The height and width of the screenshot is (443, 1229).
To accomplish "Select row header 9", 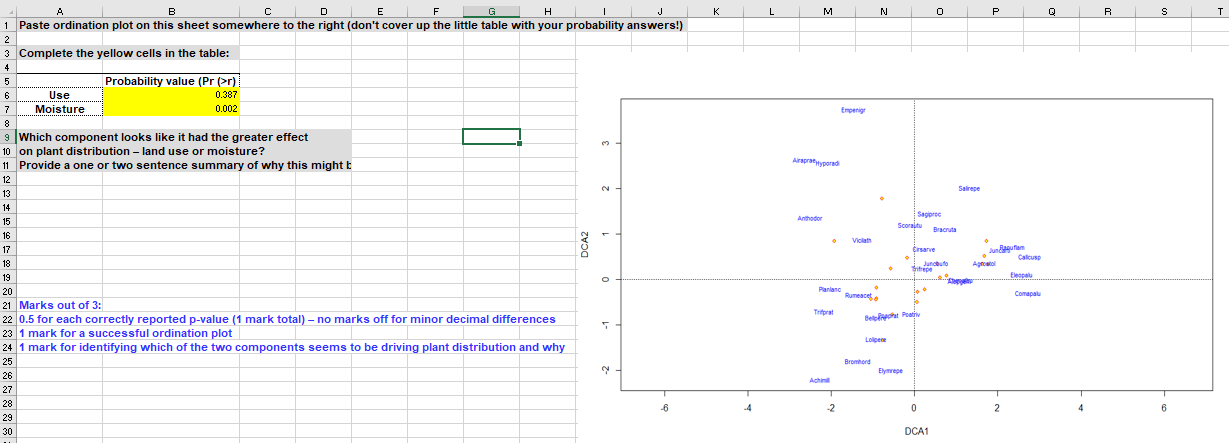I will click(x=8, y=137).
